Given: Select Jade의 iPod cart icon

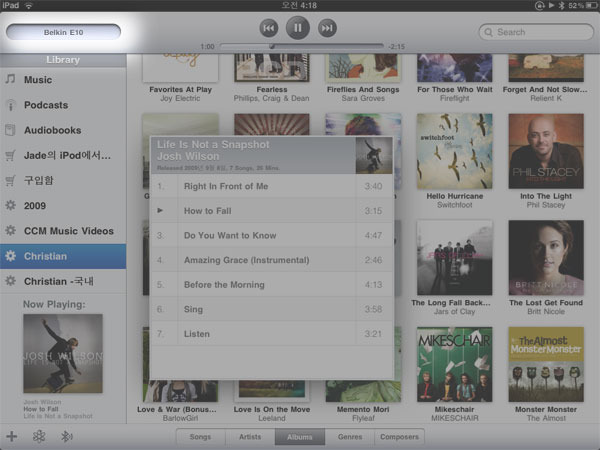Looking at the screenshot, I should point(10,155).
